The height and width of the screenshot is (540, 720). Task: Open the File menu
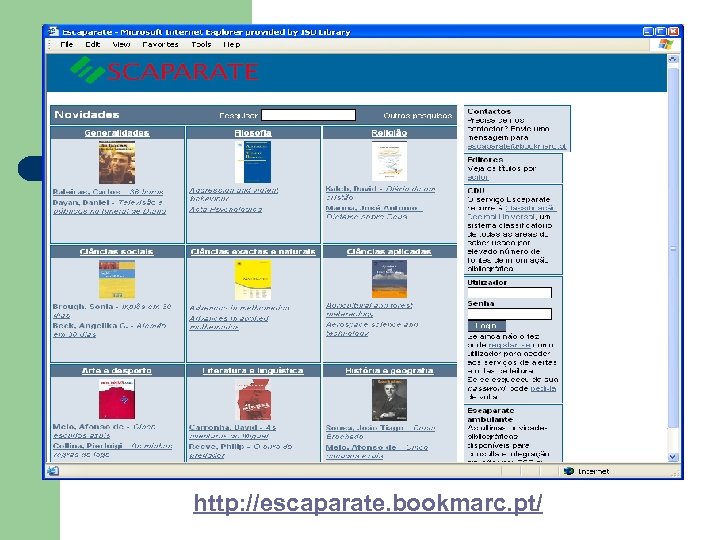[67, 45]
